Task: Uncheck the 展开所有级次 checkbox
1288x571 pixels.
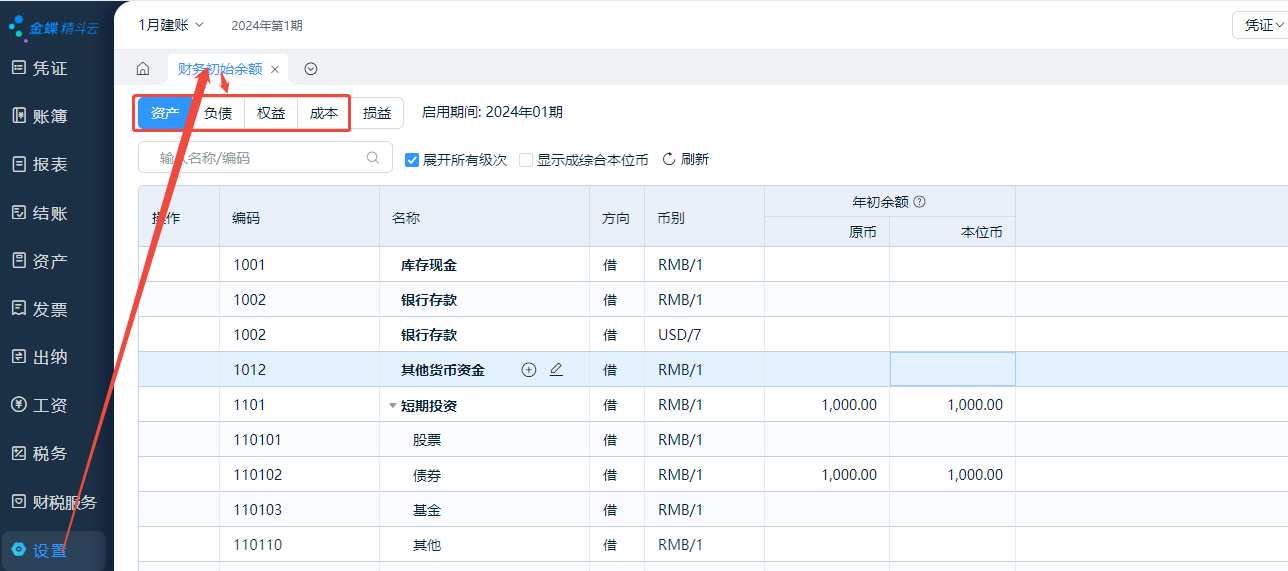Action: click(x=412, y=160)
